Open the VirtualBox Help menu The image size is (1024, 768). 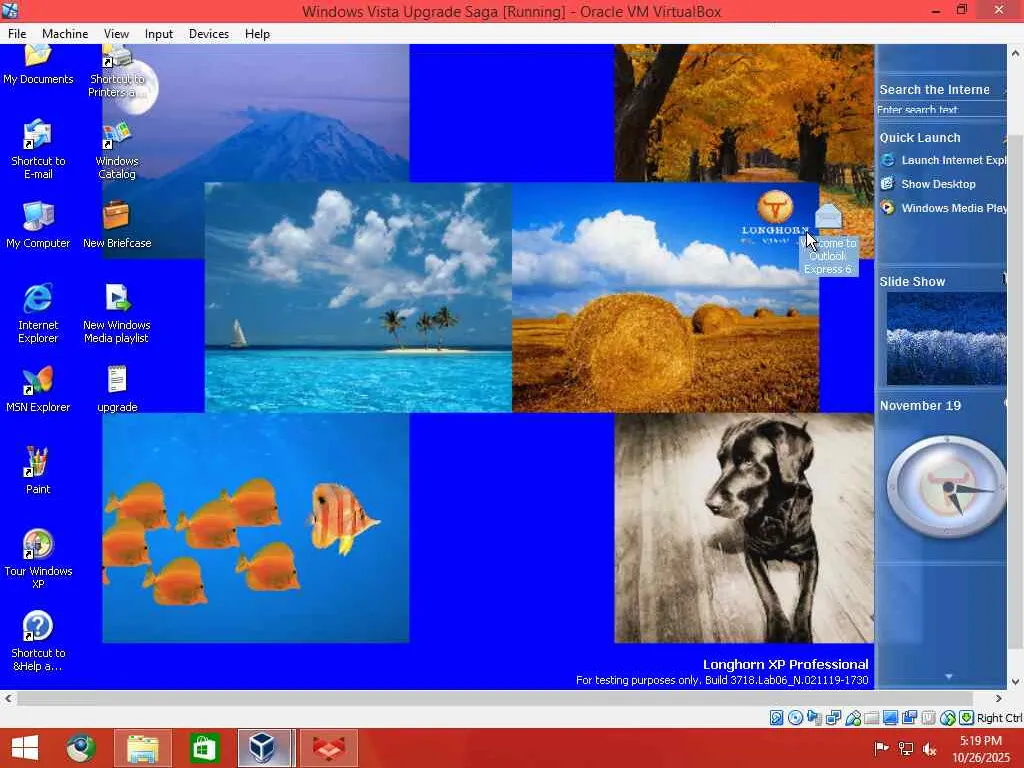[x=257, y=34]
